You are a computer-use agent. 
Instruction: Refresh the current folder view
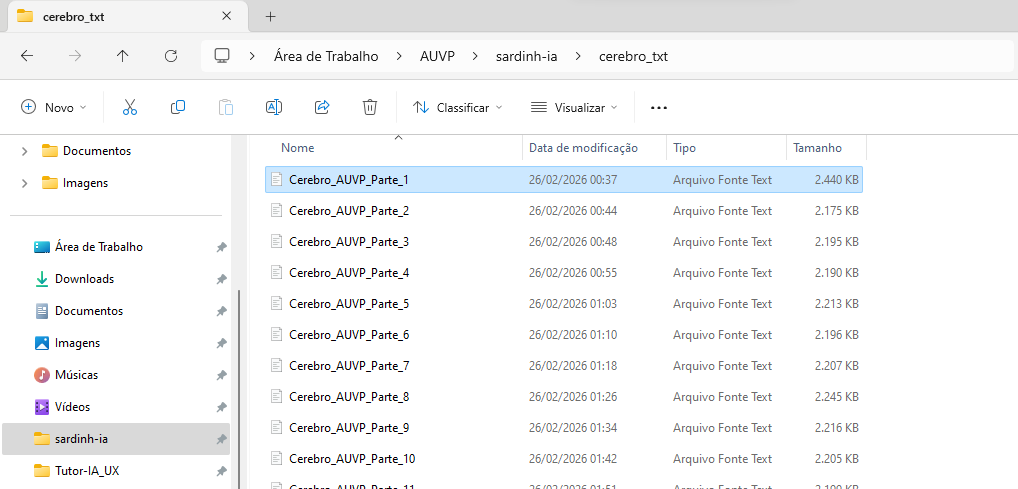tap(171, 56)
